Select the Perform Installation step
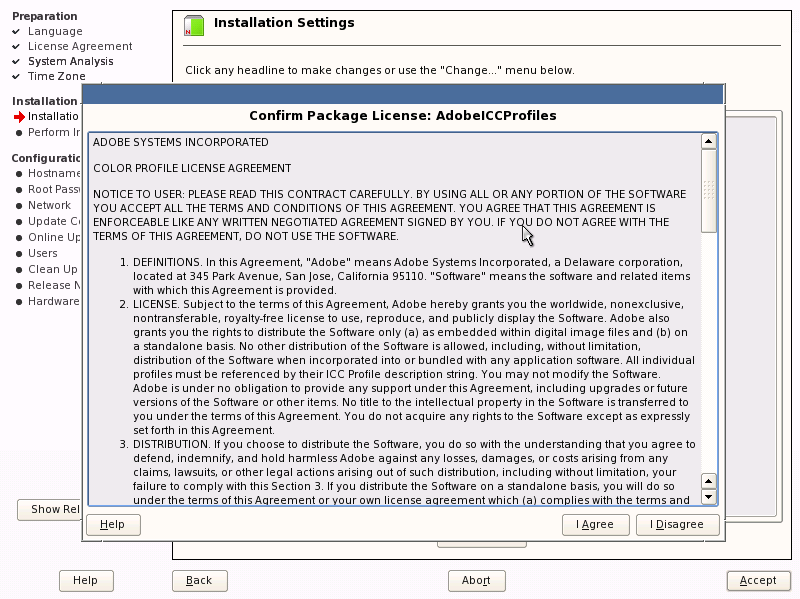Image resolution: width=800 pixels, height=599 pixels. click(x=54, y=132)
